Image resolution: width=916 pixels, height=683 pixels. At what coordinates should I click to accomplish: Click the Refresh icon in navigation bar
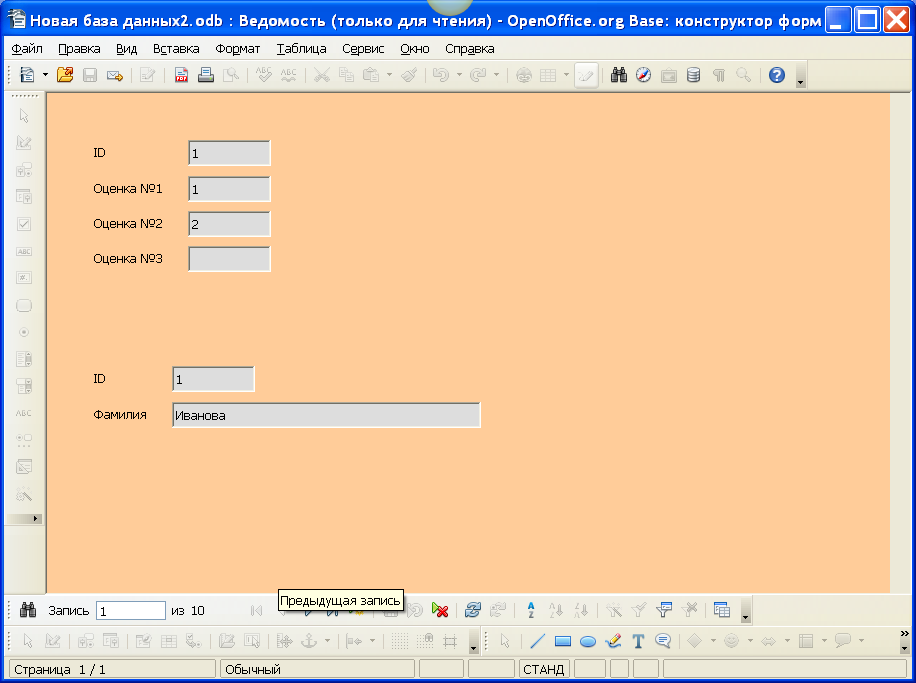pos(473,611)
